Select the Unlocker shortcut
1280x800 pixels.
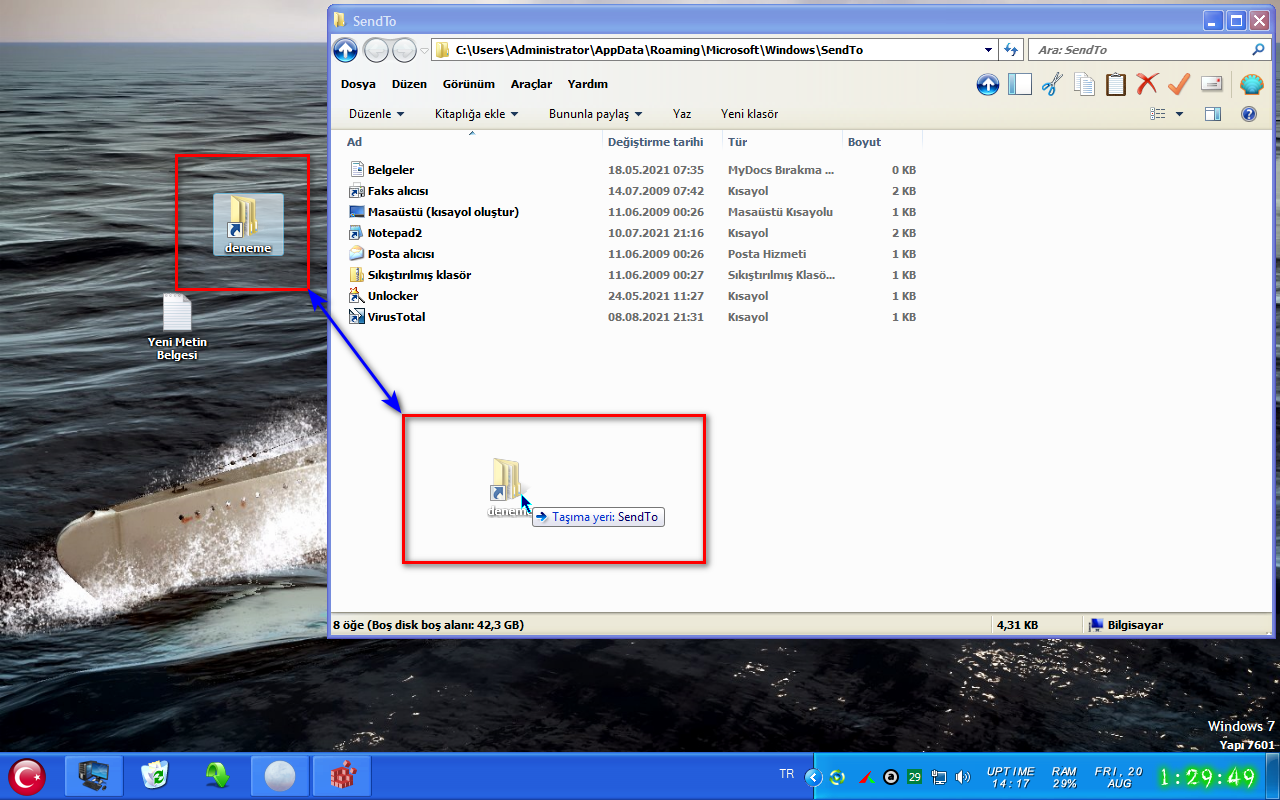(393, 296)
